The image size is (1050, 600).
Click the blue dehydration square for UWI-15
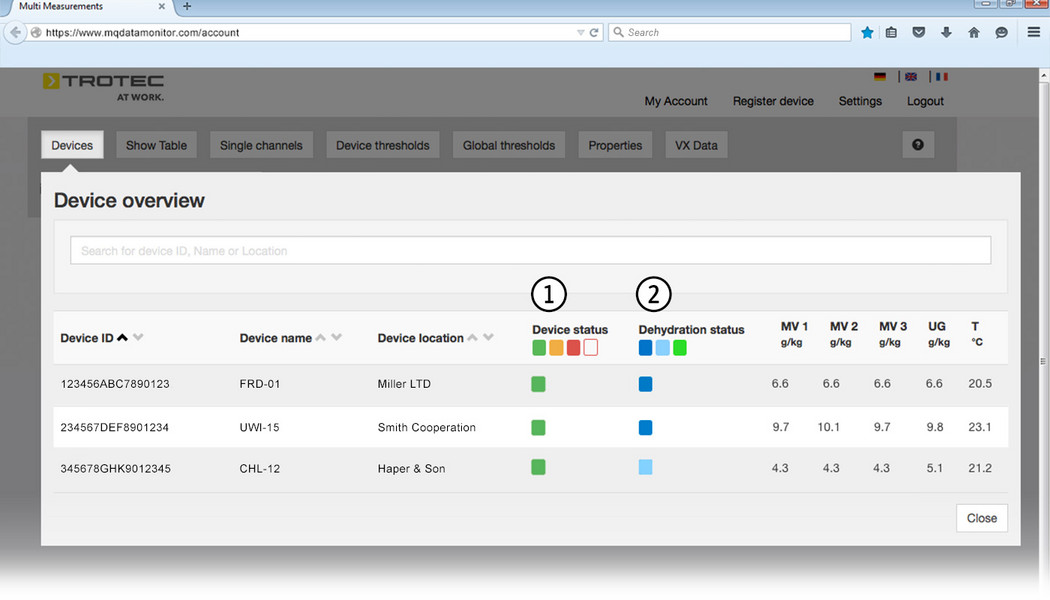click(x=646, y=427)
